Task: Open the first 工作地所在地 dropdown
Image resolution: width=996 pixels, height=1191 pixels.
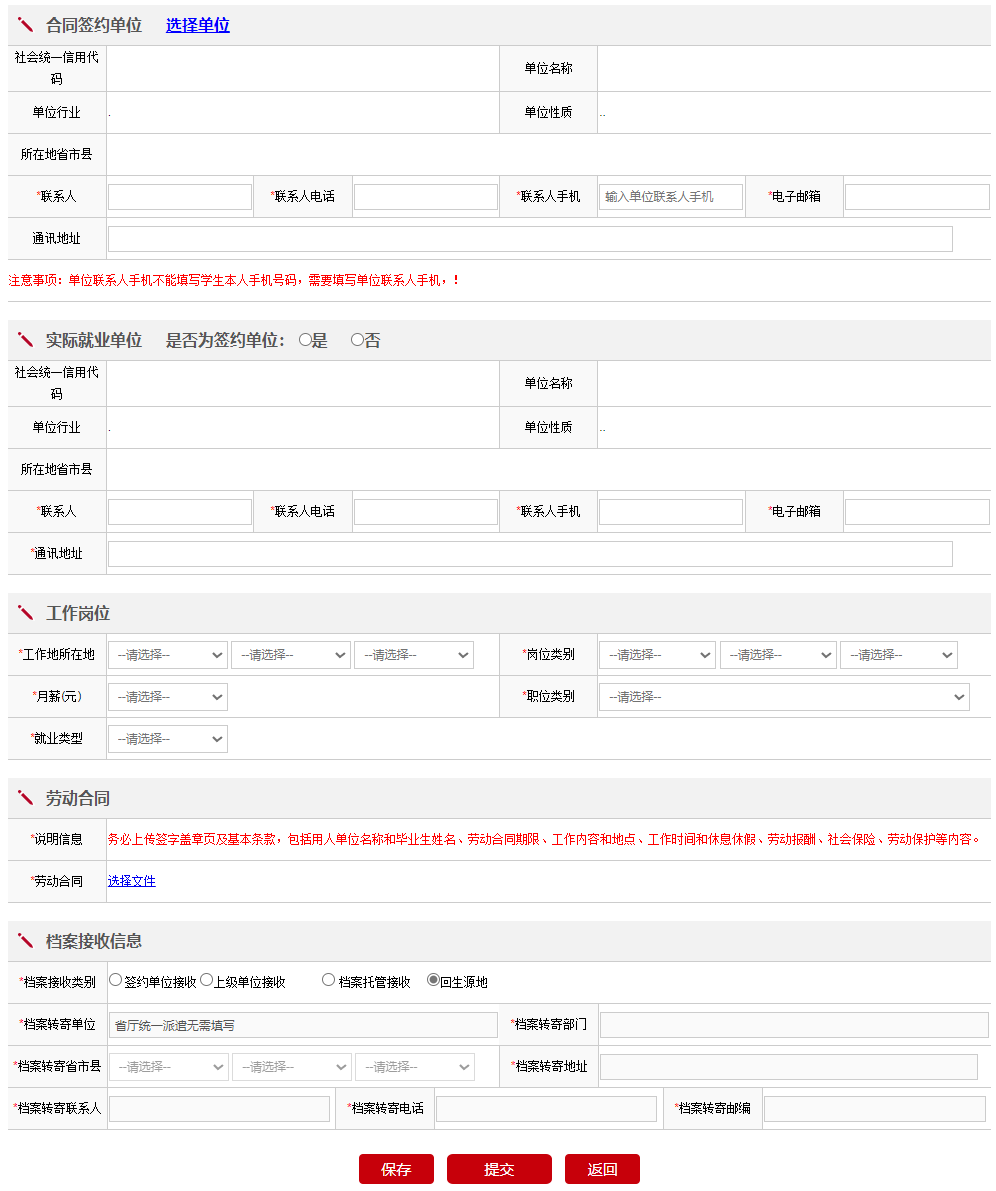Action: (168, 655)
